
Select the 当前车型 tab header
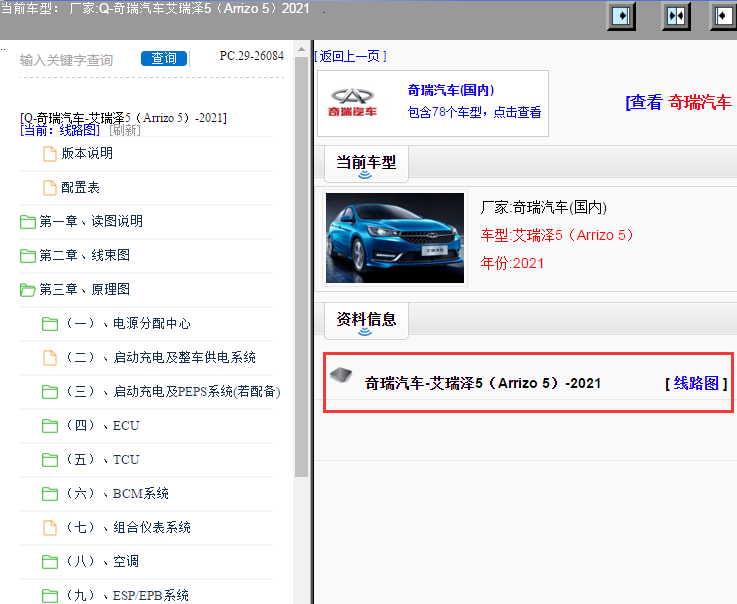pos(366,163)
